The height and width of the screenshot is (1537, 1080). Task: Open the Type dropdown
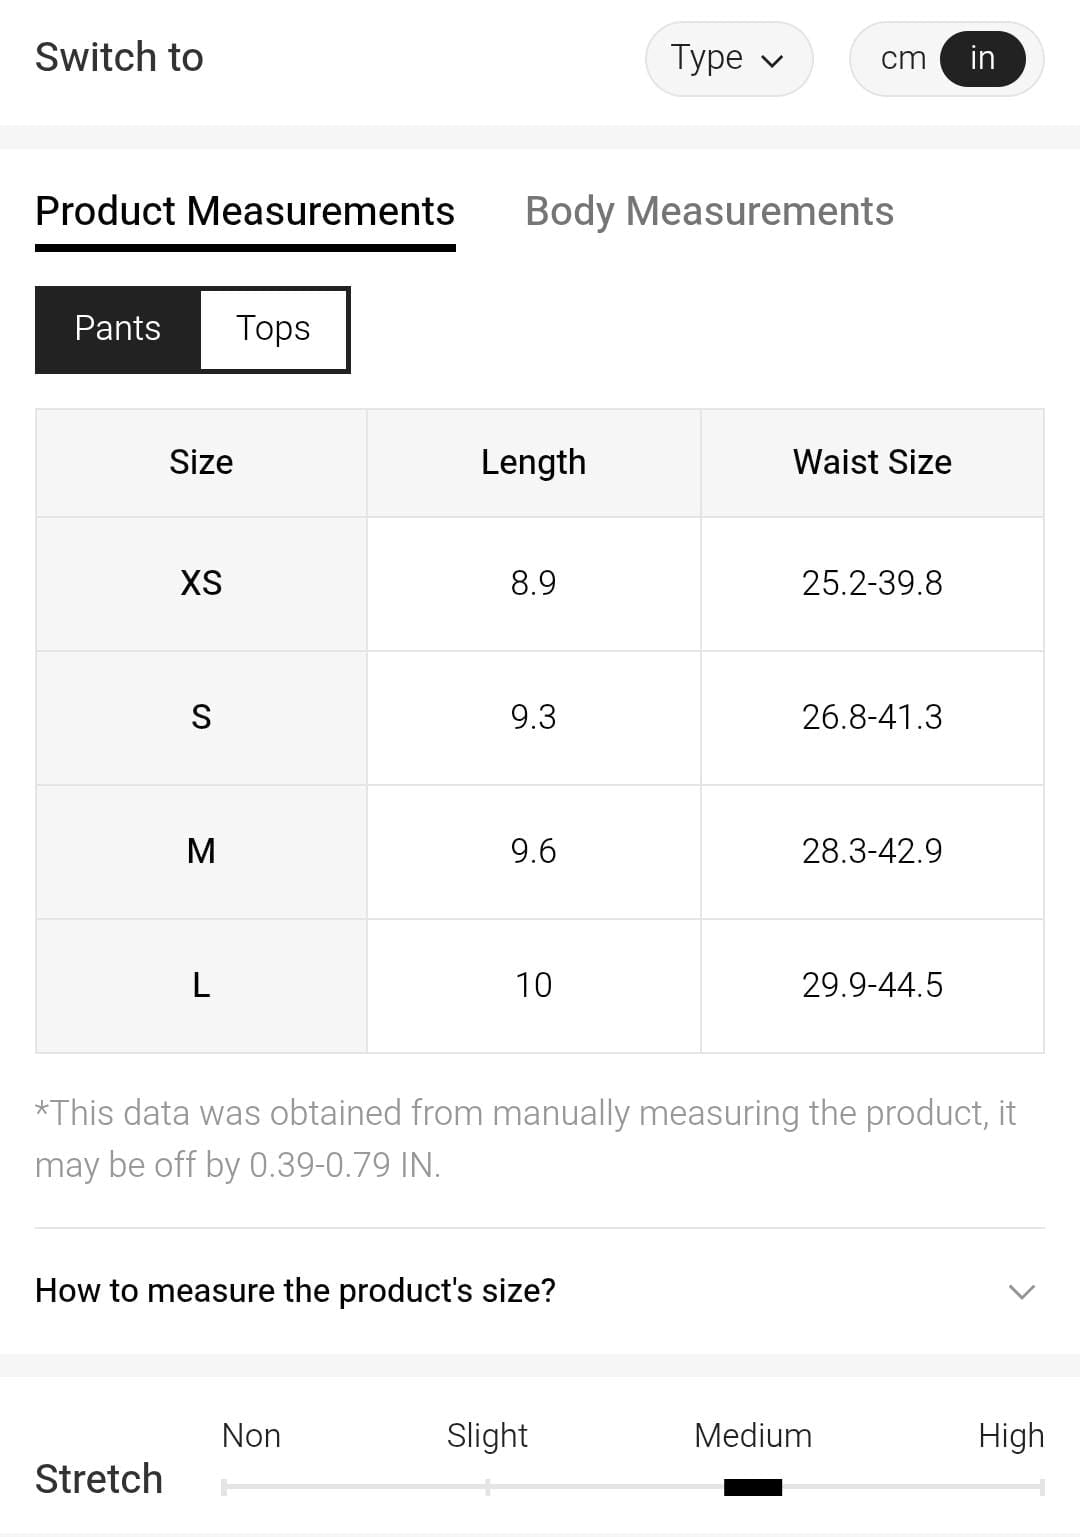pyautogui.click(x=727, y=59)
